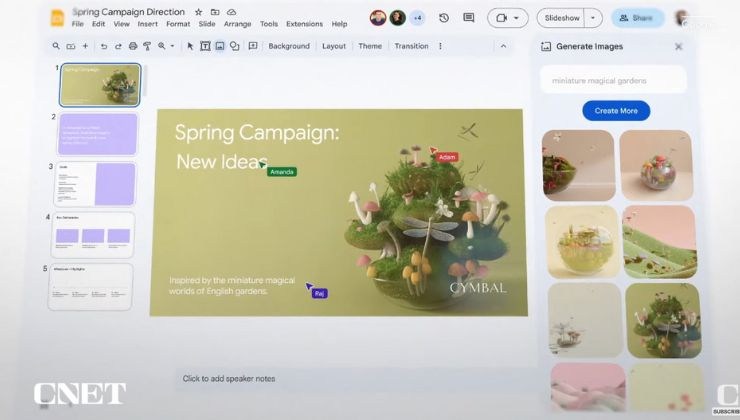Click the miniature magical gardens prompt field

[x=614, y=80]
